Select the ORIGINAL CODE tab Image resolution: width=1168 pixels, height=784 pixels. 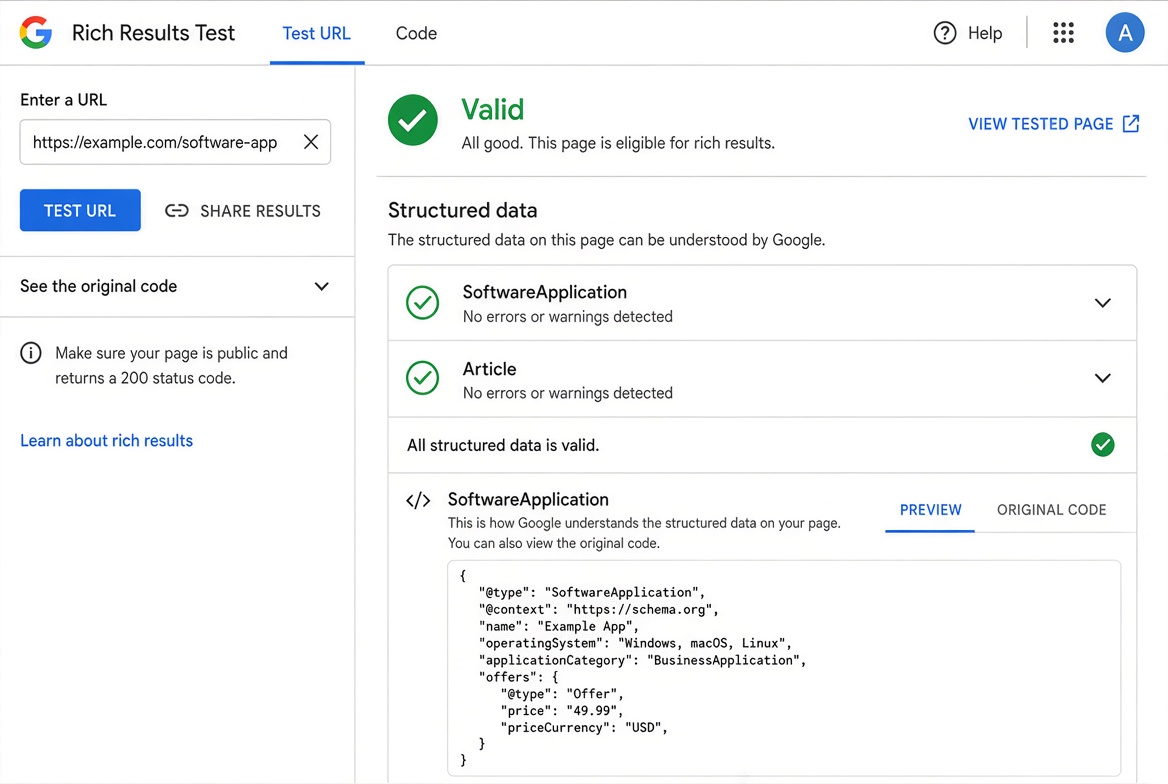click(x=1052, y=510)
